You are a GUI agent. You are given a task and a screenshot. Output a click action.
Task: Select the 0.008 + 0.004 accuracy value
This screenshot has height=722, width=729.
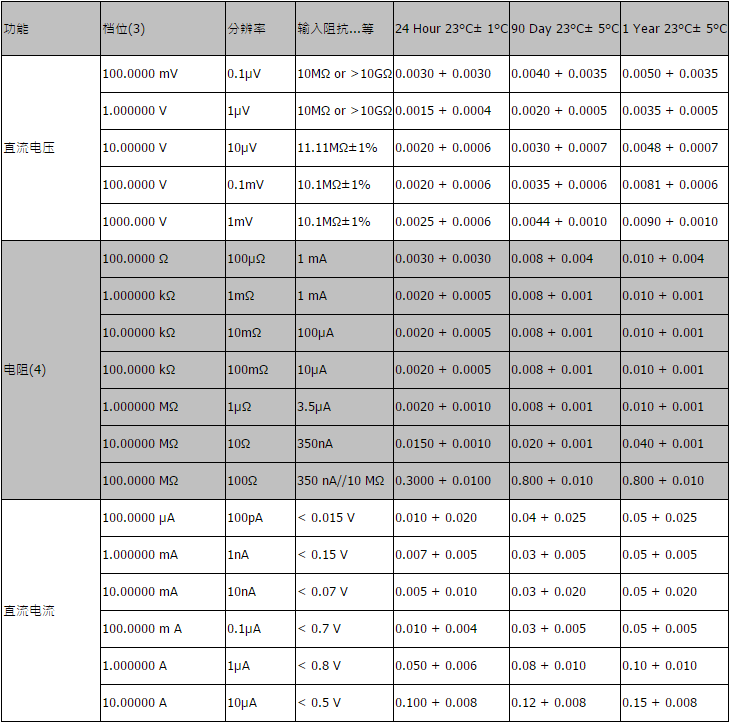tap(552, 259)
